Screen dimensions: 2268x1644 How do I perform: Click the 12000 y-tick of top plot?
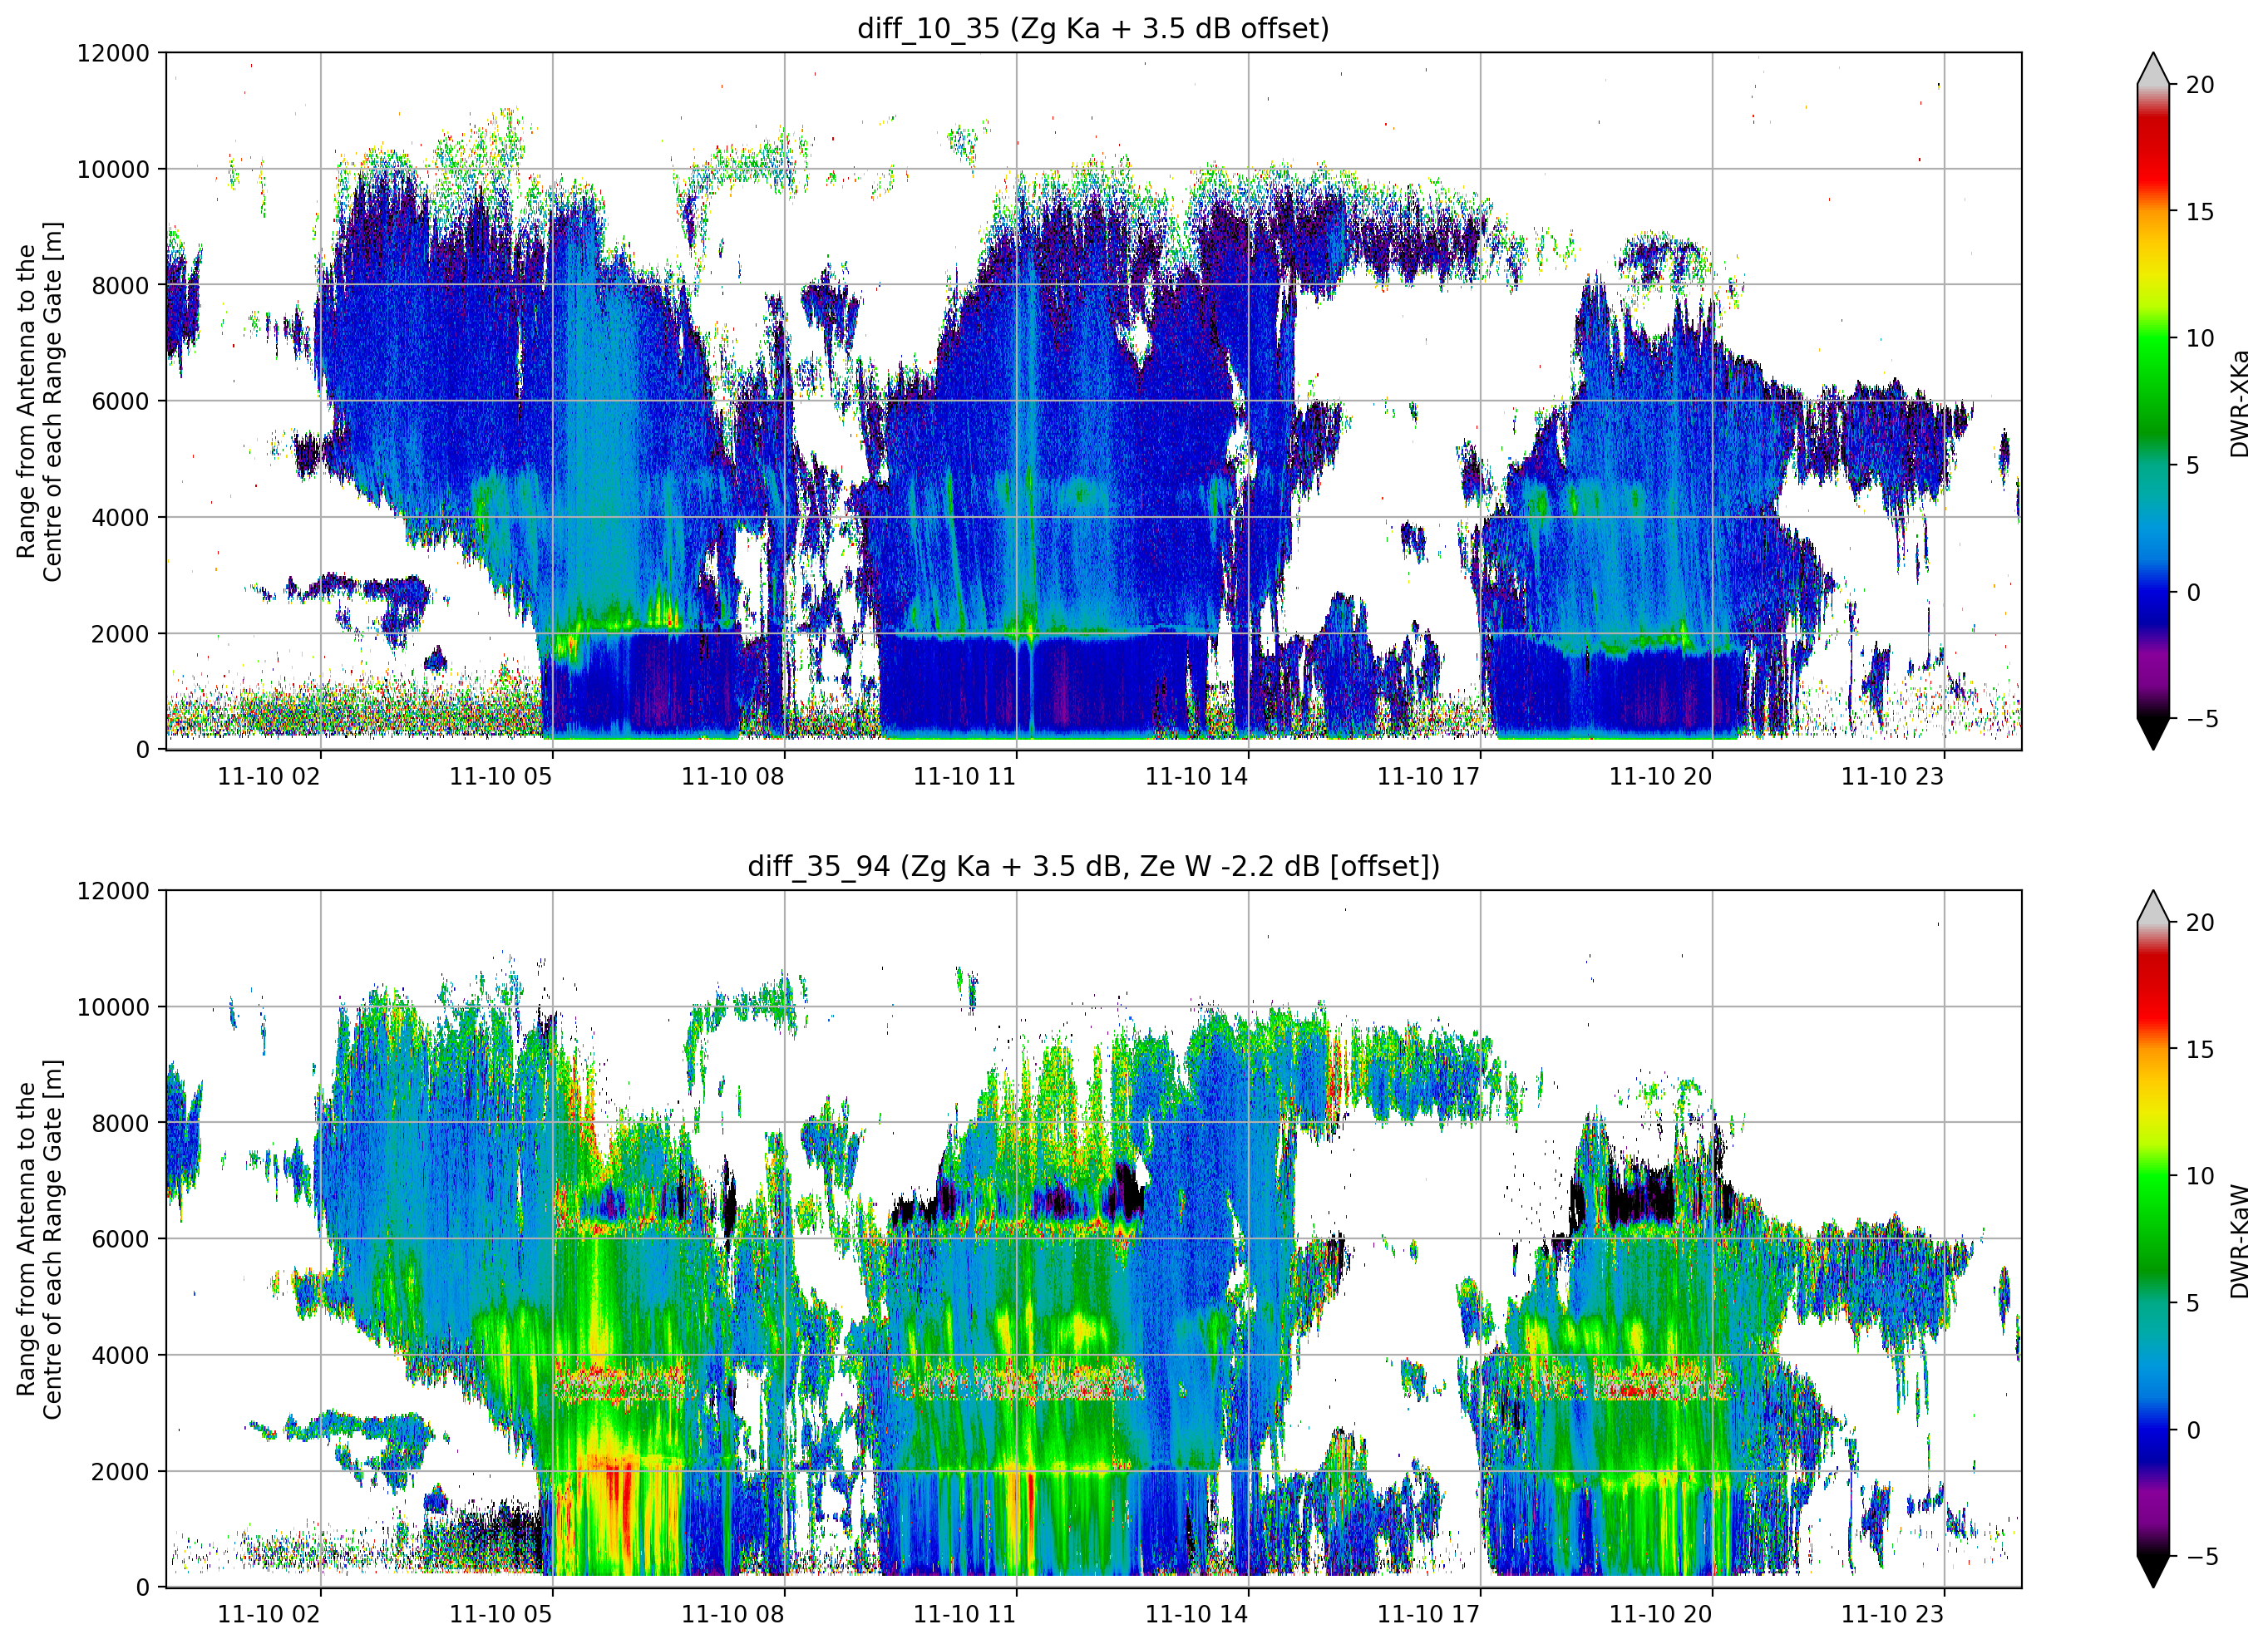pos(113,53)
